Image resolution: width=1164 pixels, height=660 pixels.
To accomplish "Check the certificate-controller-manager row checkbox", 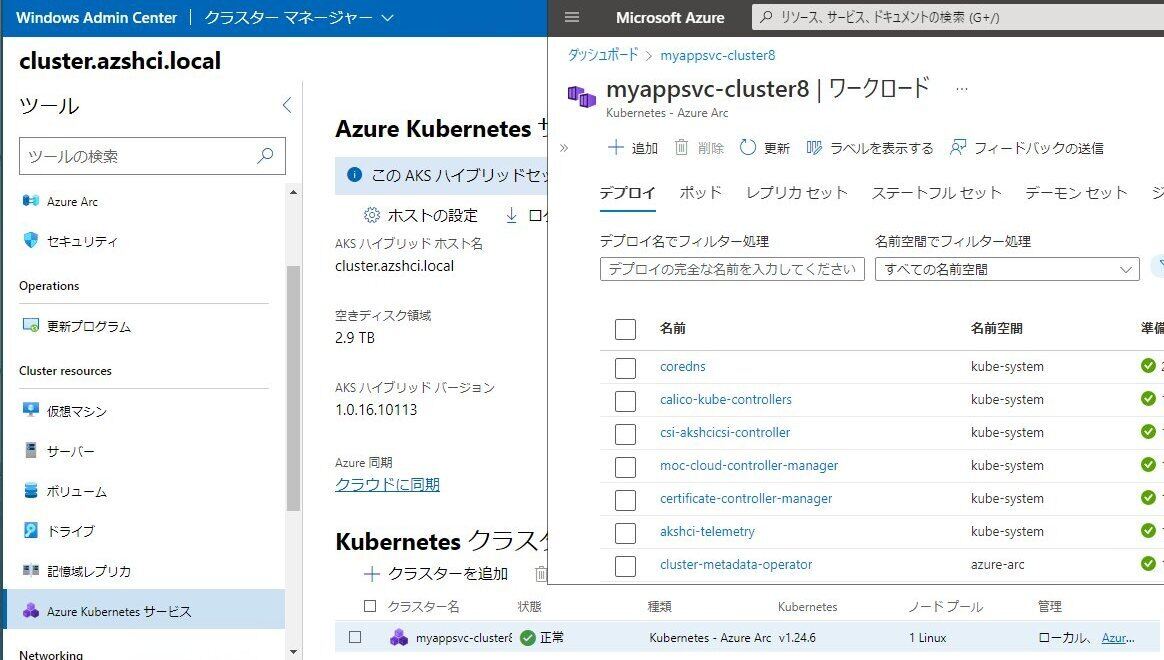I will point(625,500).
